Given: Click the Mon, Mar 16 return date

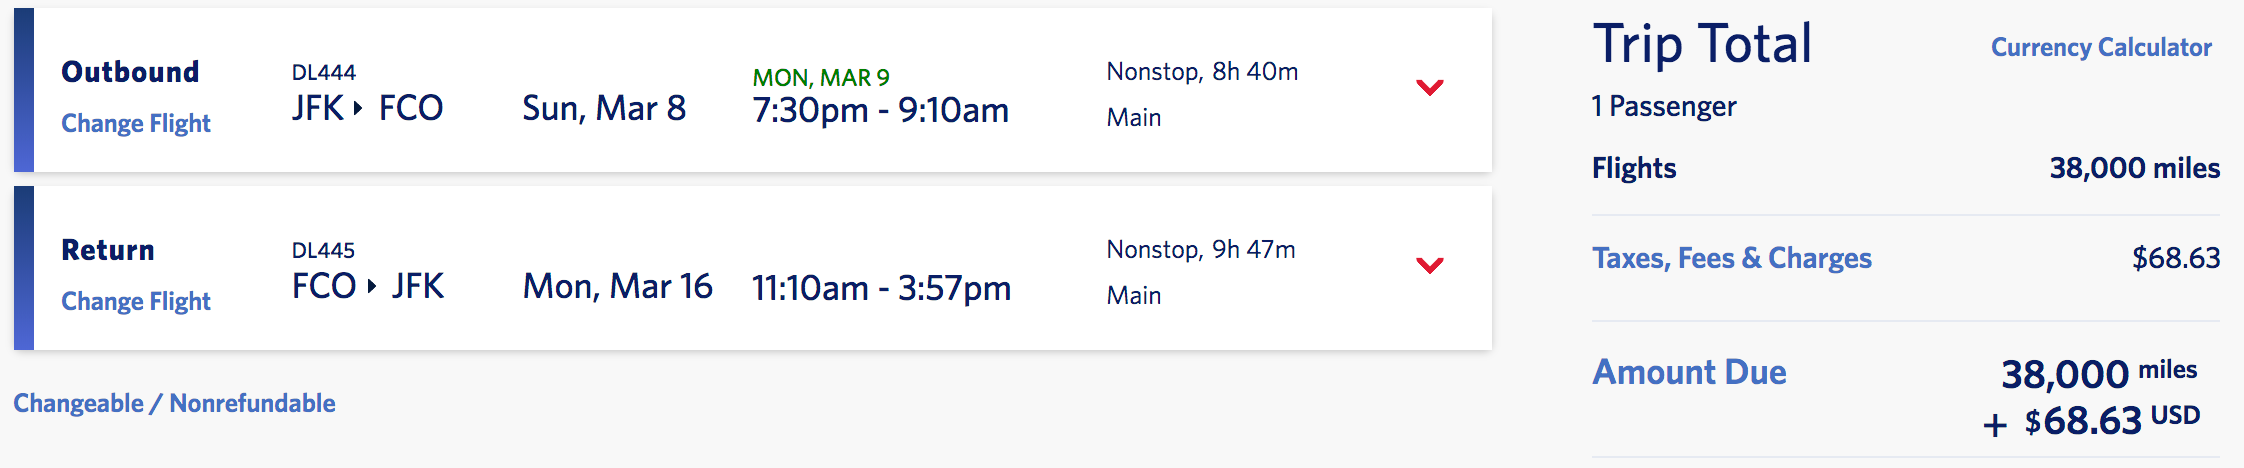Looking at the screenshot, I should [x=617, y=286].
